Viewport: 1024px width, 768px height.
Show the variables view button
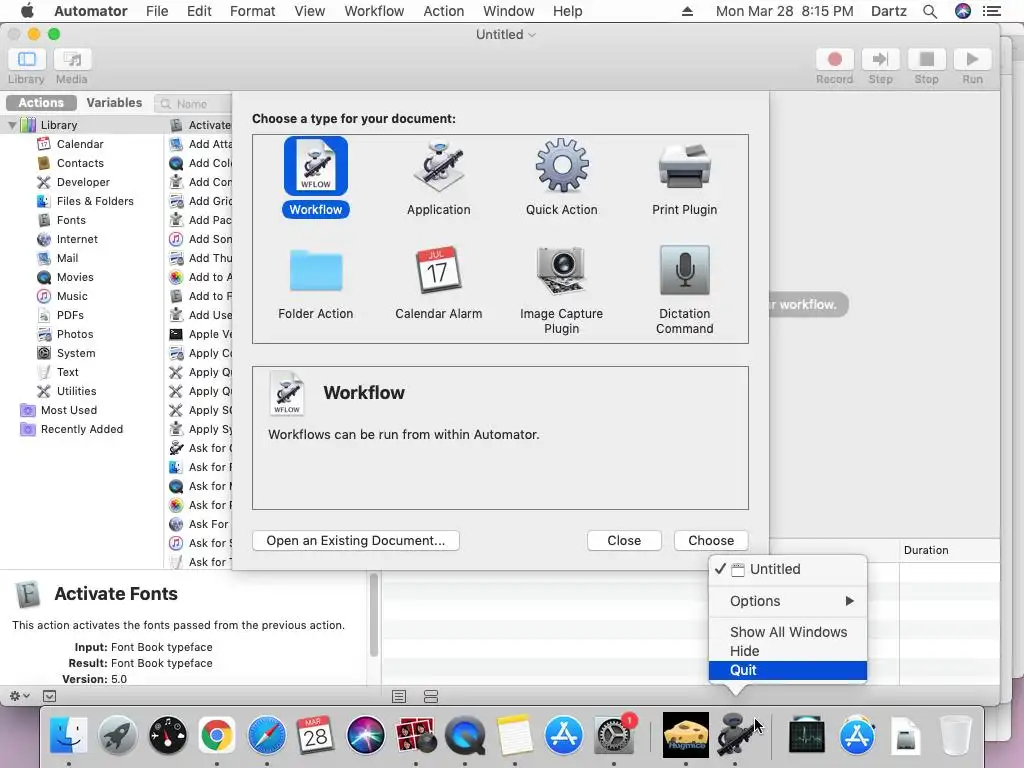tap(431, 696)
